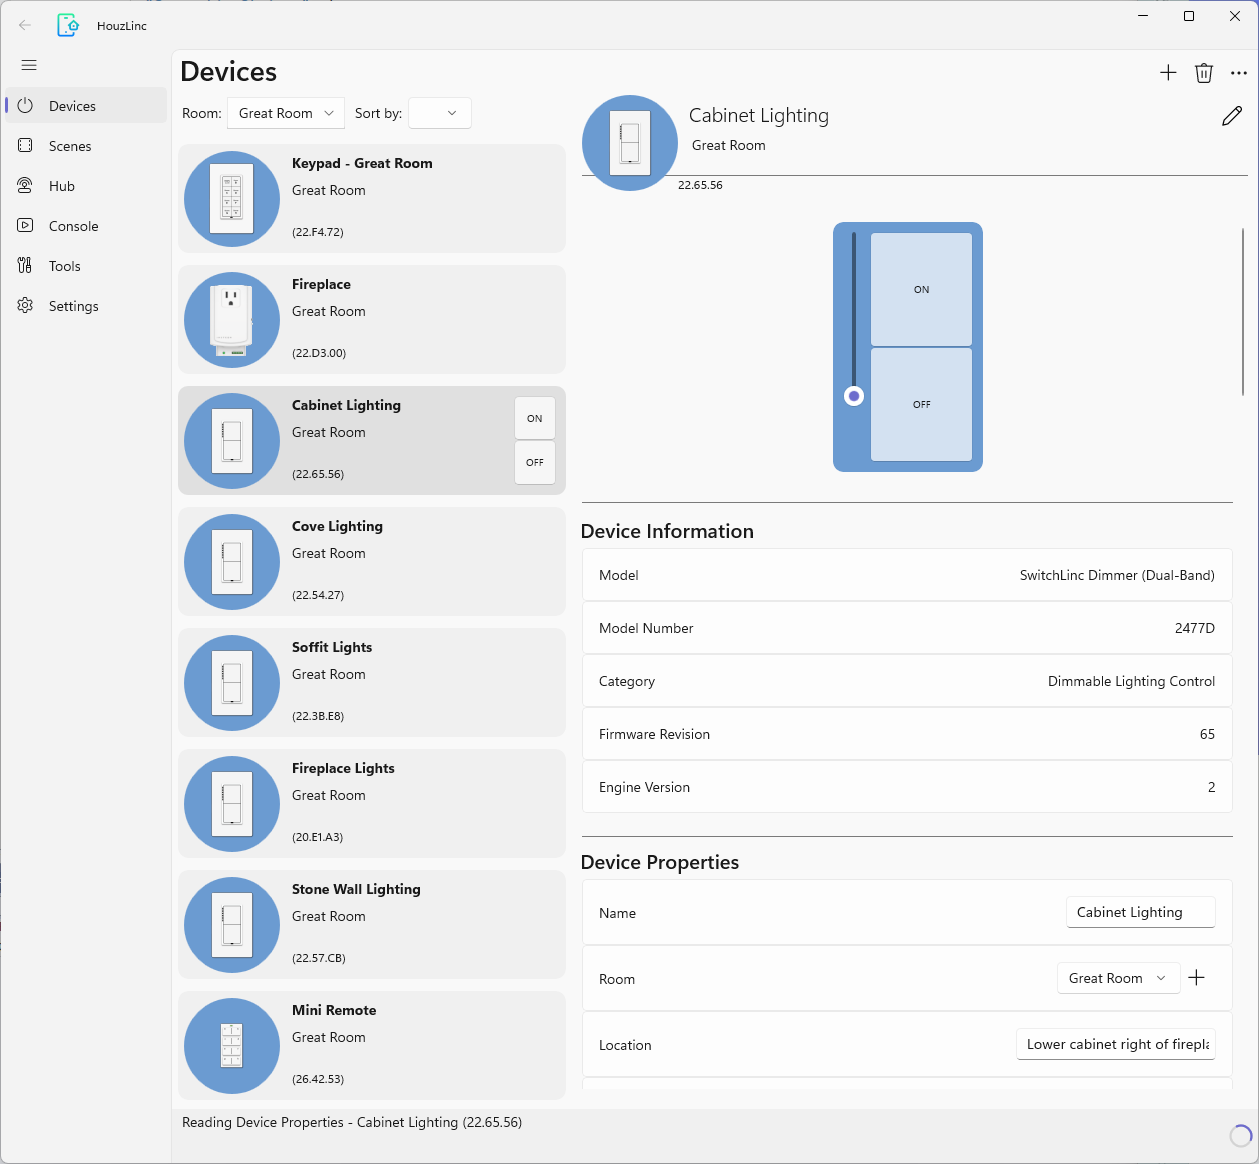This screenshot has height=1164, width=1259.
Task: Go to the Scenes section
Action: coord(70,146)
